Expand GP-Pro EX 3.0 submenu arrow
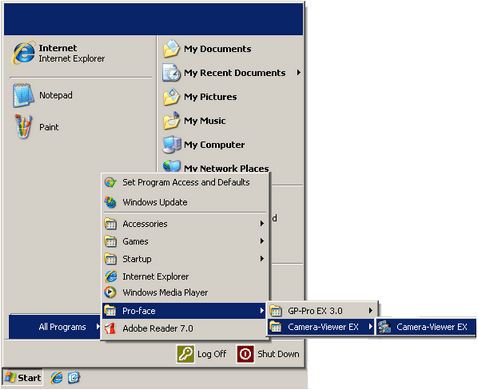 [x=370, y=311]
